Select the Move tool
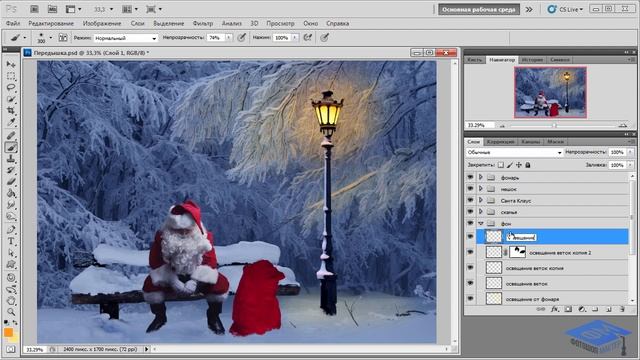Screen dimensions: 640x360 pyautogui.click(x=11, y=64)
